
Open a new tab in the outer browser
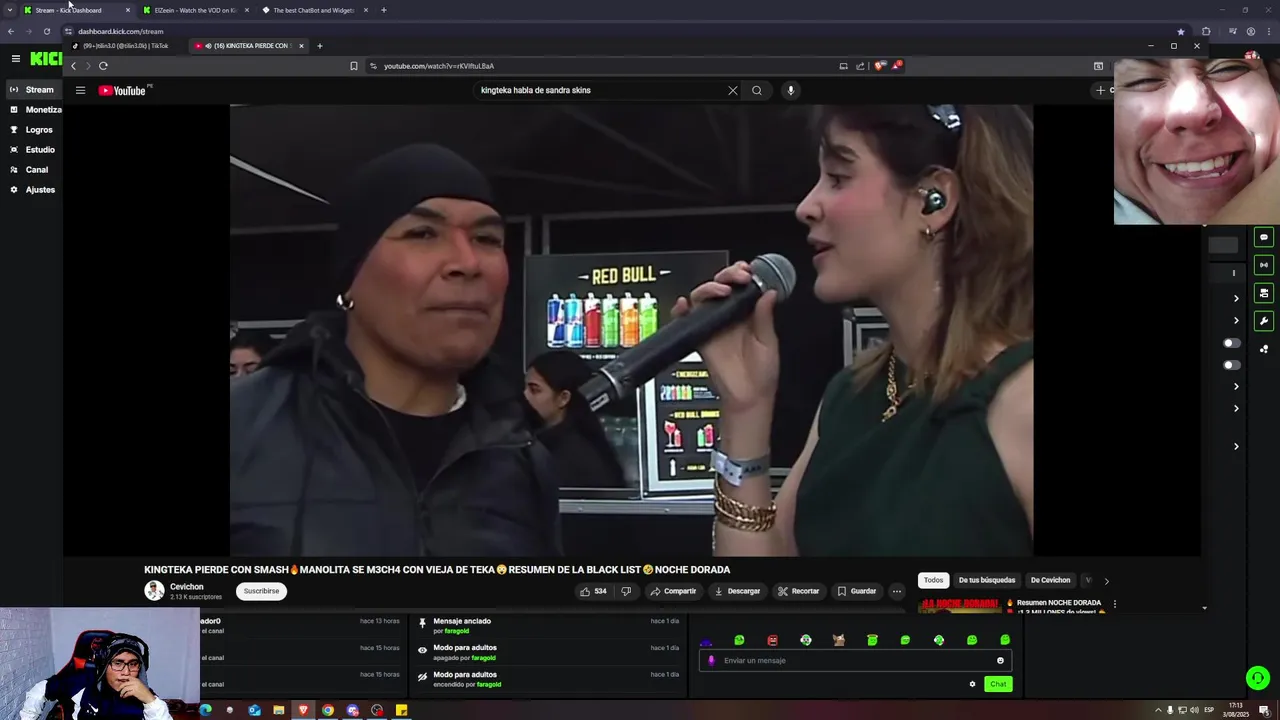tap(383, 10)
